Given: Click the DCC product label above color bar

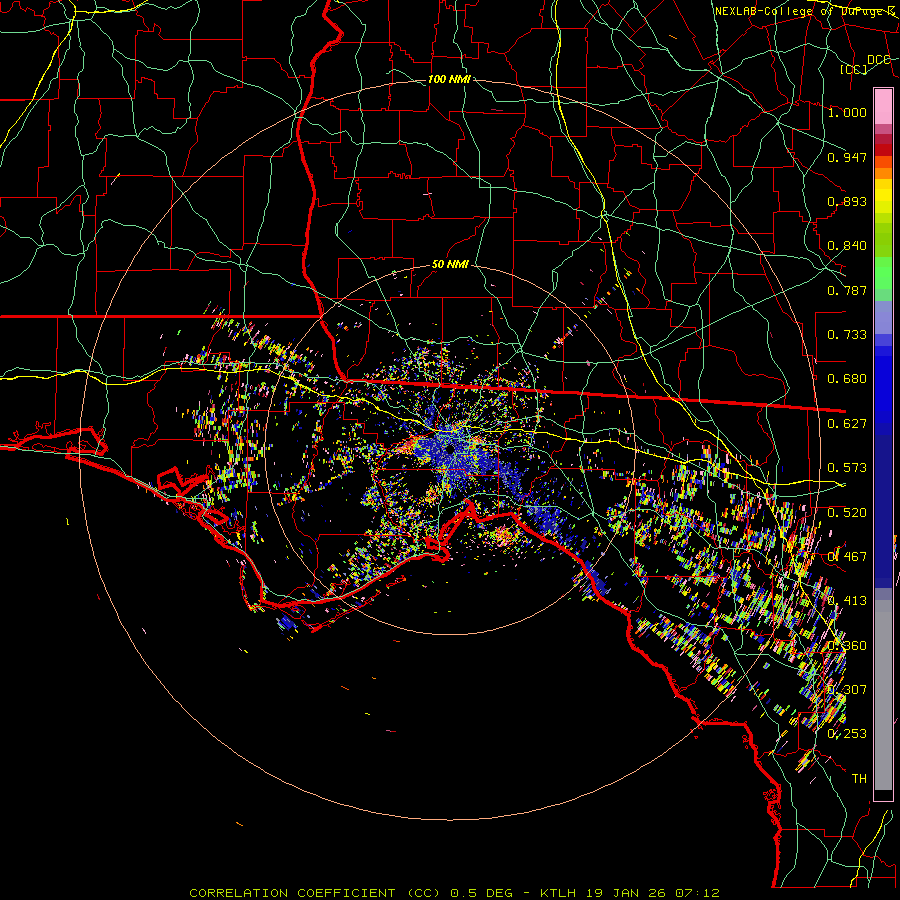Looking at the screenshot, I should [879, 60].
